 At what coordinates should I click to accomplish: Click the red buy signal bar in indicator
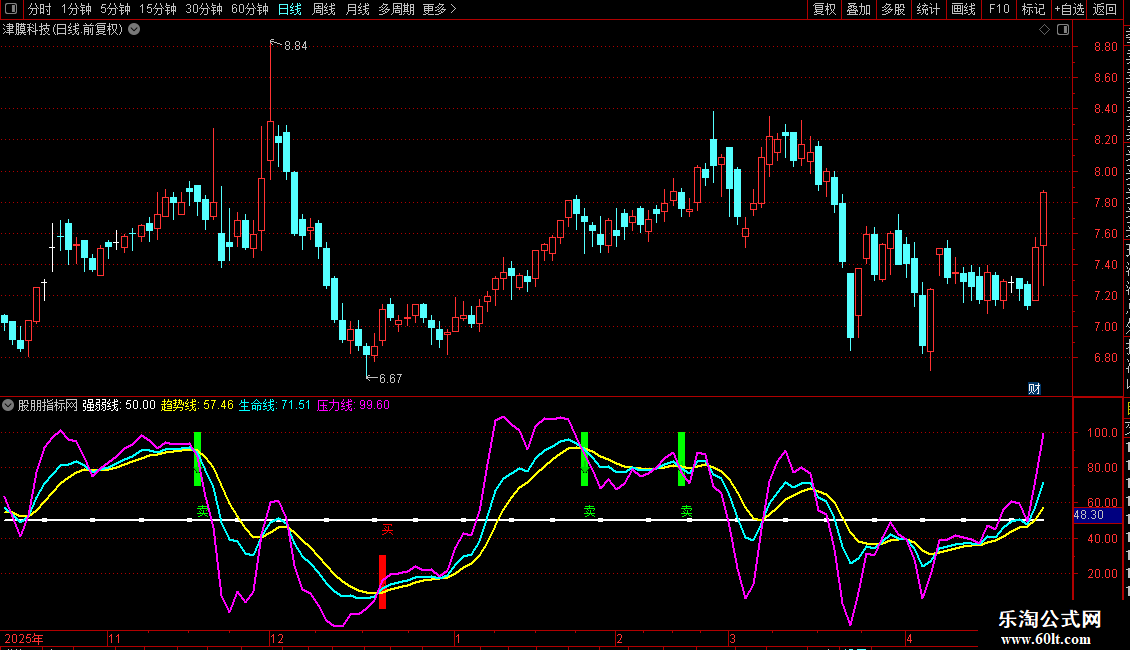[x=382, y=582]
